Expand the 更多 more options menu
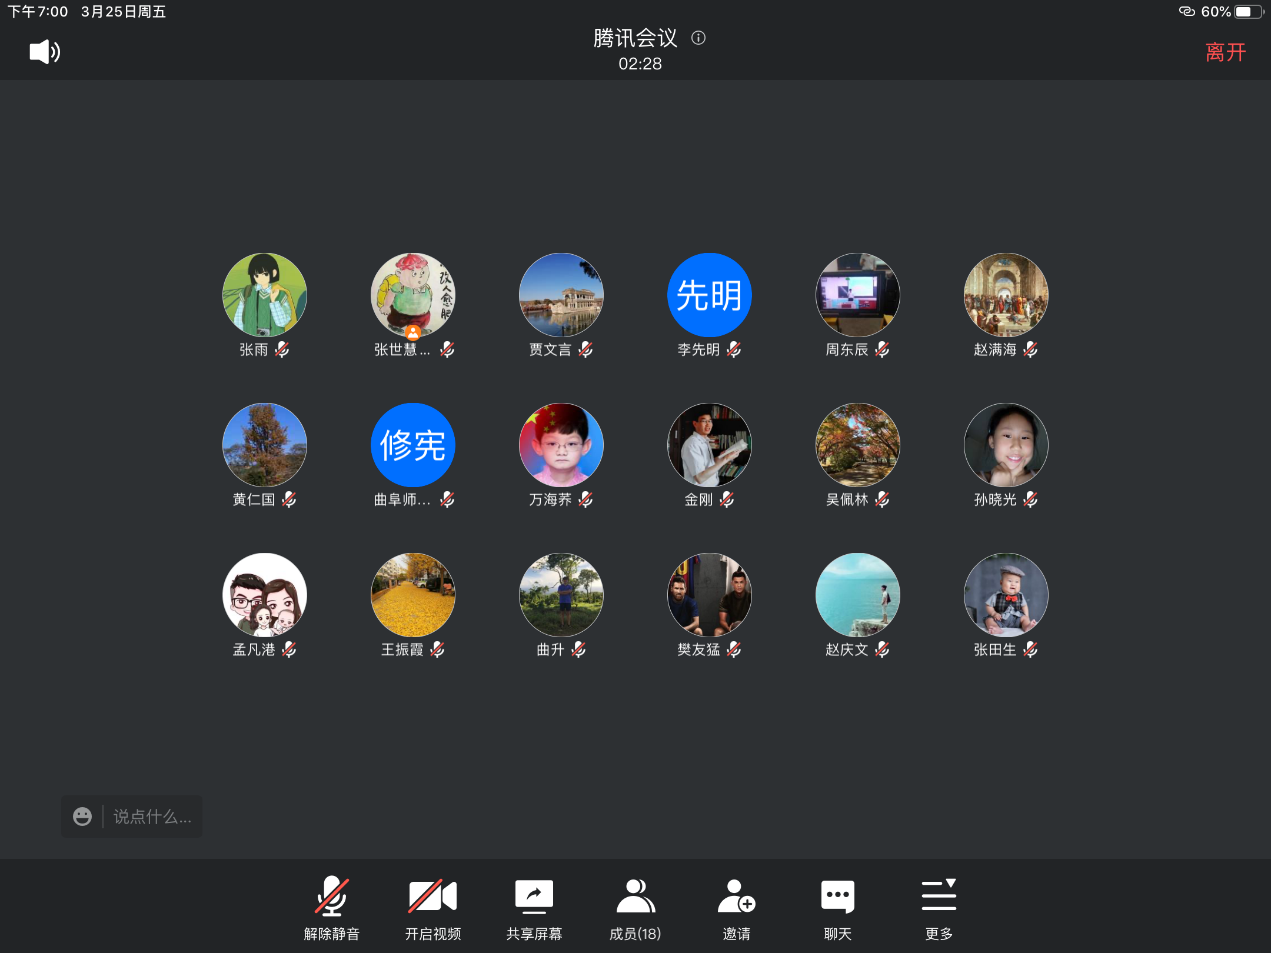The height and width of the screenshot is (953, 1271). [939, 908]
